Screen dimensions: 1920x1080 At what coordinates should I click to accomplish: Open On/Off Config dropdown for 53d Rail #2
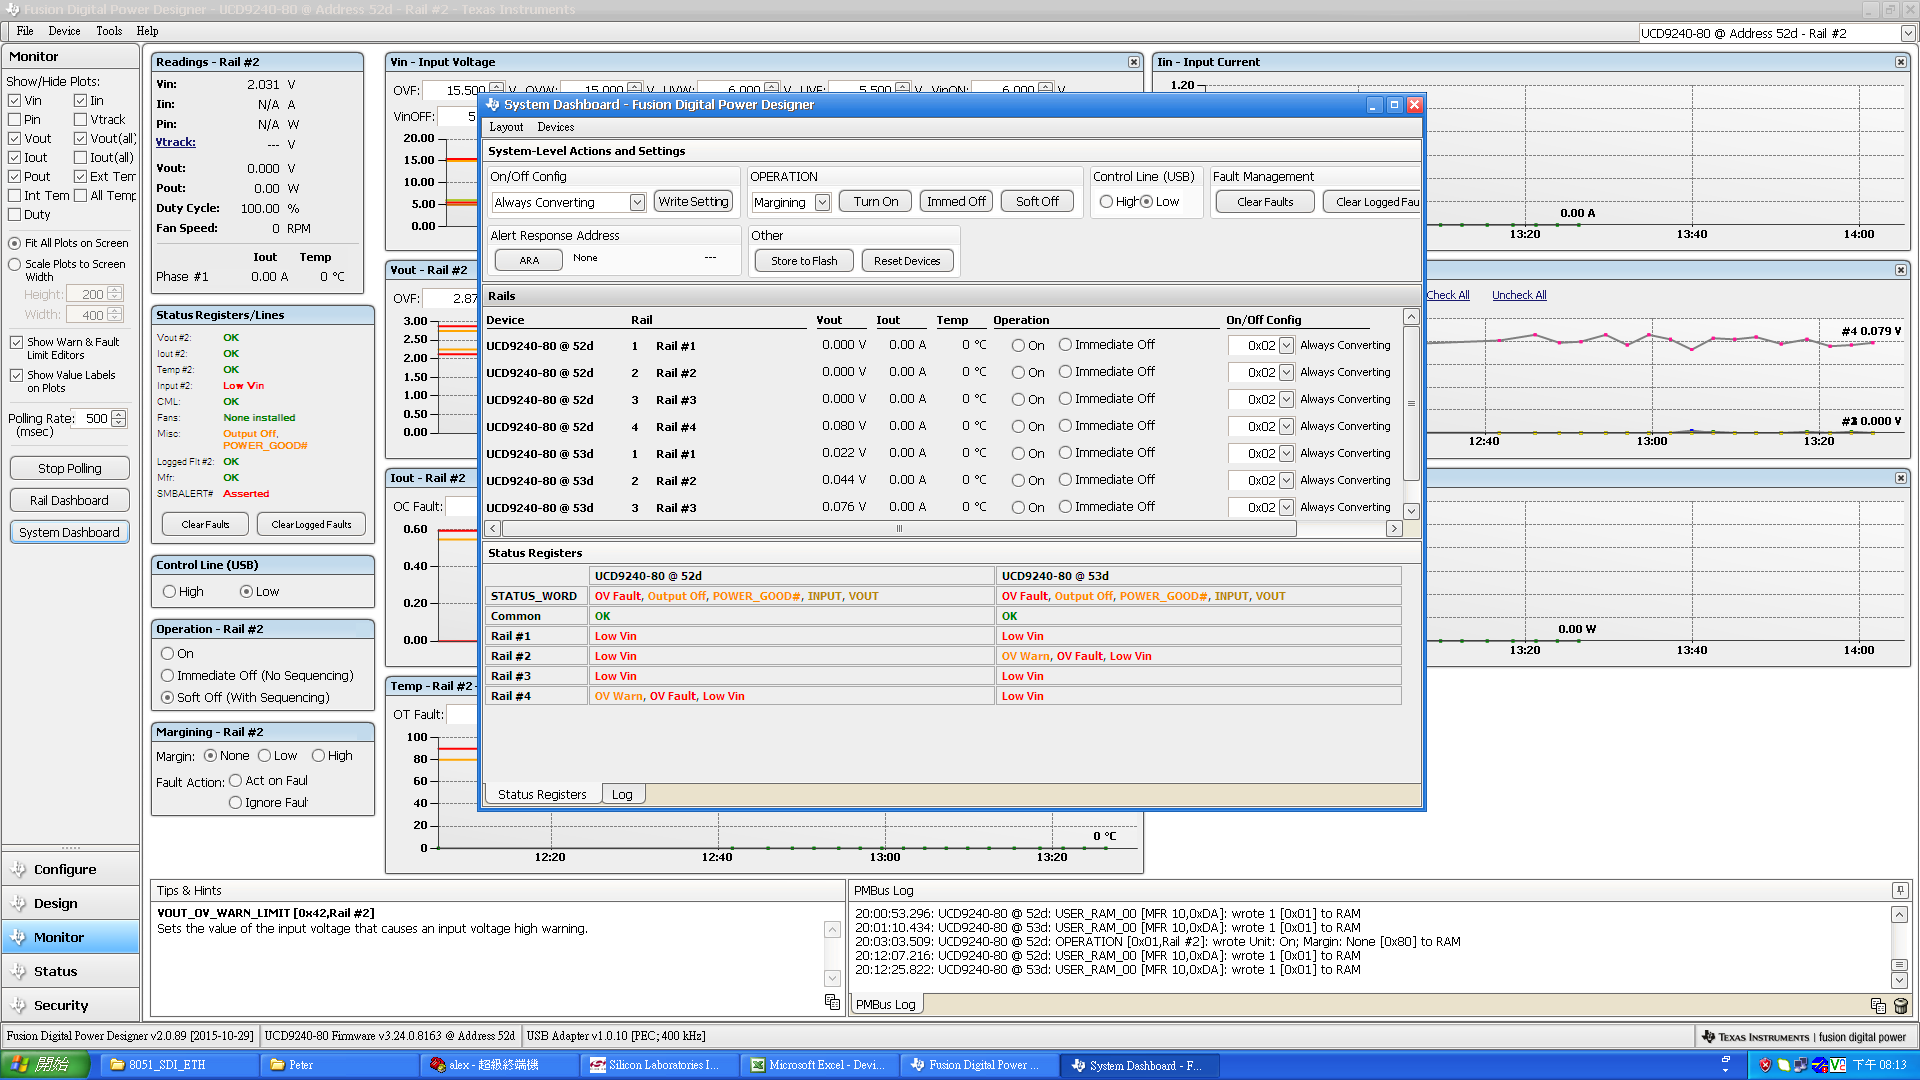tap(1286, 480)
